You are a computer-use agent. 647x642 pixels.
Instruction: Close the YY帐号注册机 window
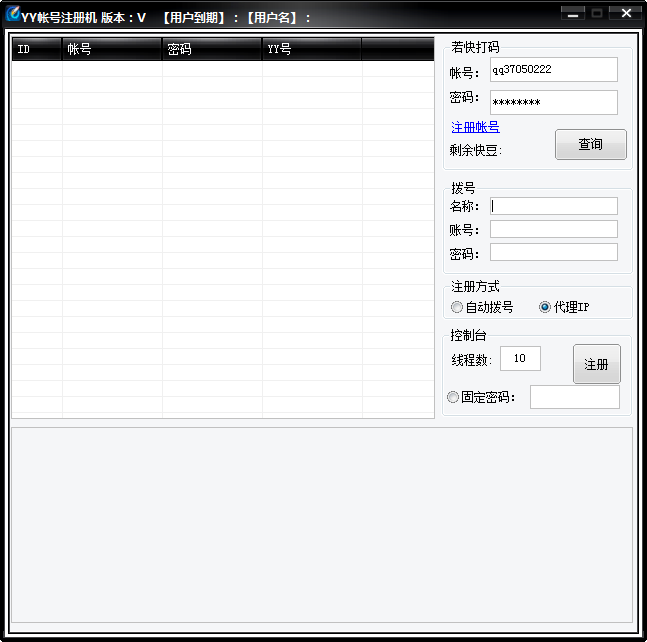pos(626,13)
